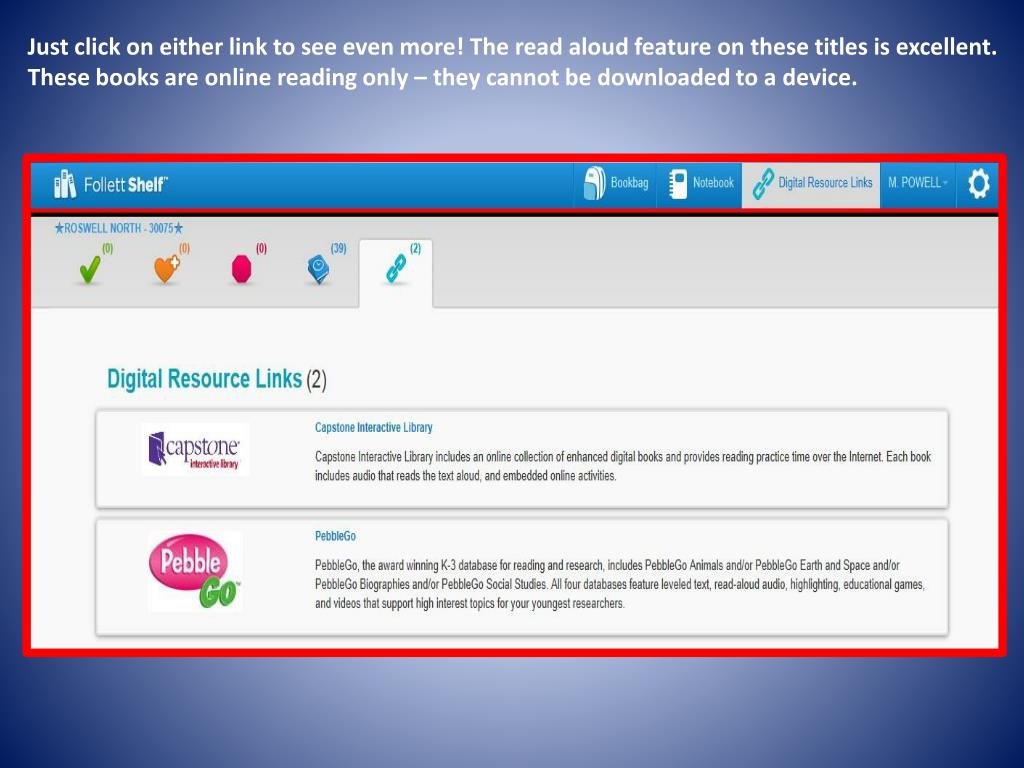The width and height of the screenshot is (1024, 768).
Task: Open the PebbleGo title link
Action: click(x=335, y=536)
